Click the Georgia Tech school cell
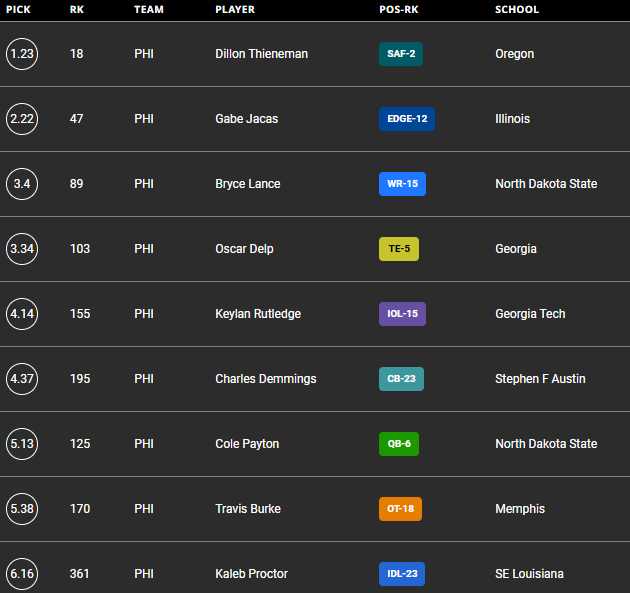630x593 pixels. (530, 314)
